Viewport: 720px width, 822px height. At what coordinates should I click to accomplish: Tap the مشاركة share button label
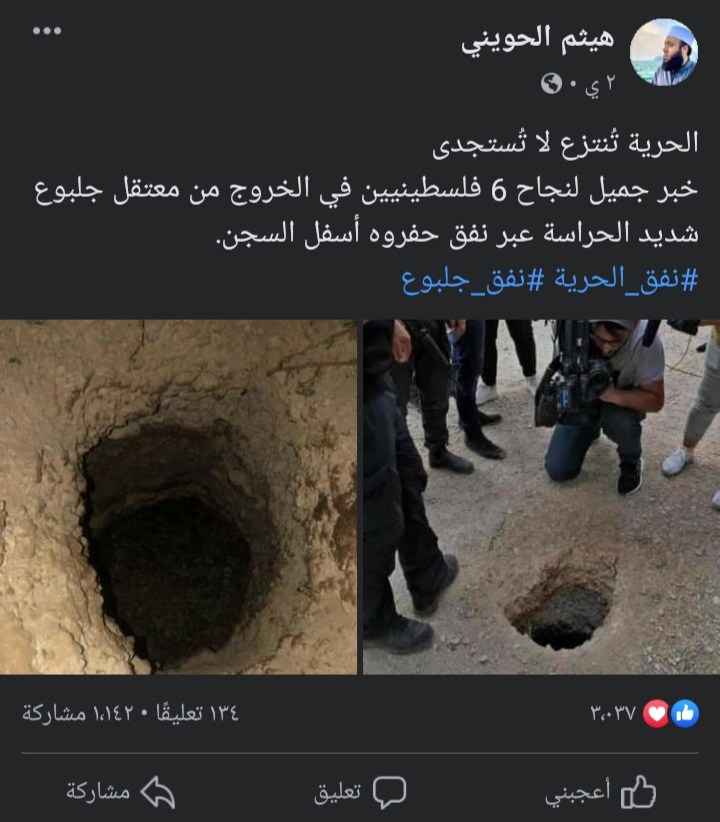tap(98, 792)
